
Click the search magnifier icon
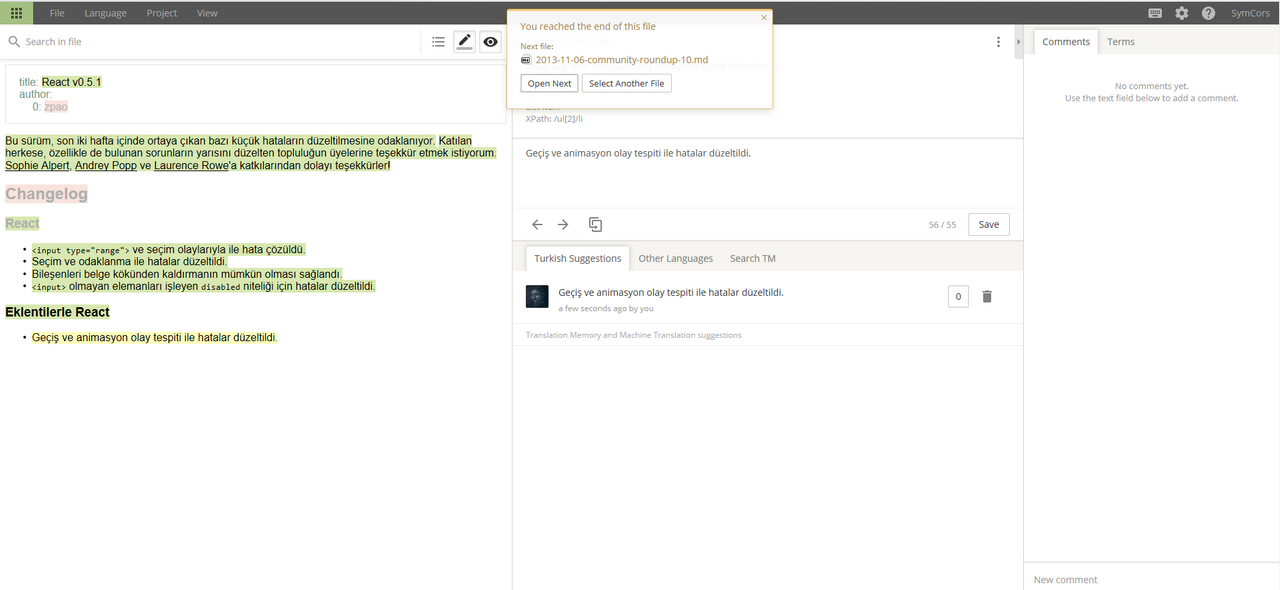(14, 42)
